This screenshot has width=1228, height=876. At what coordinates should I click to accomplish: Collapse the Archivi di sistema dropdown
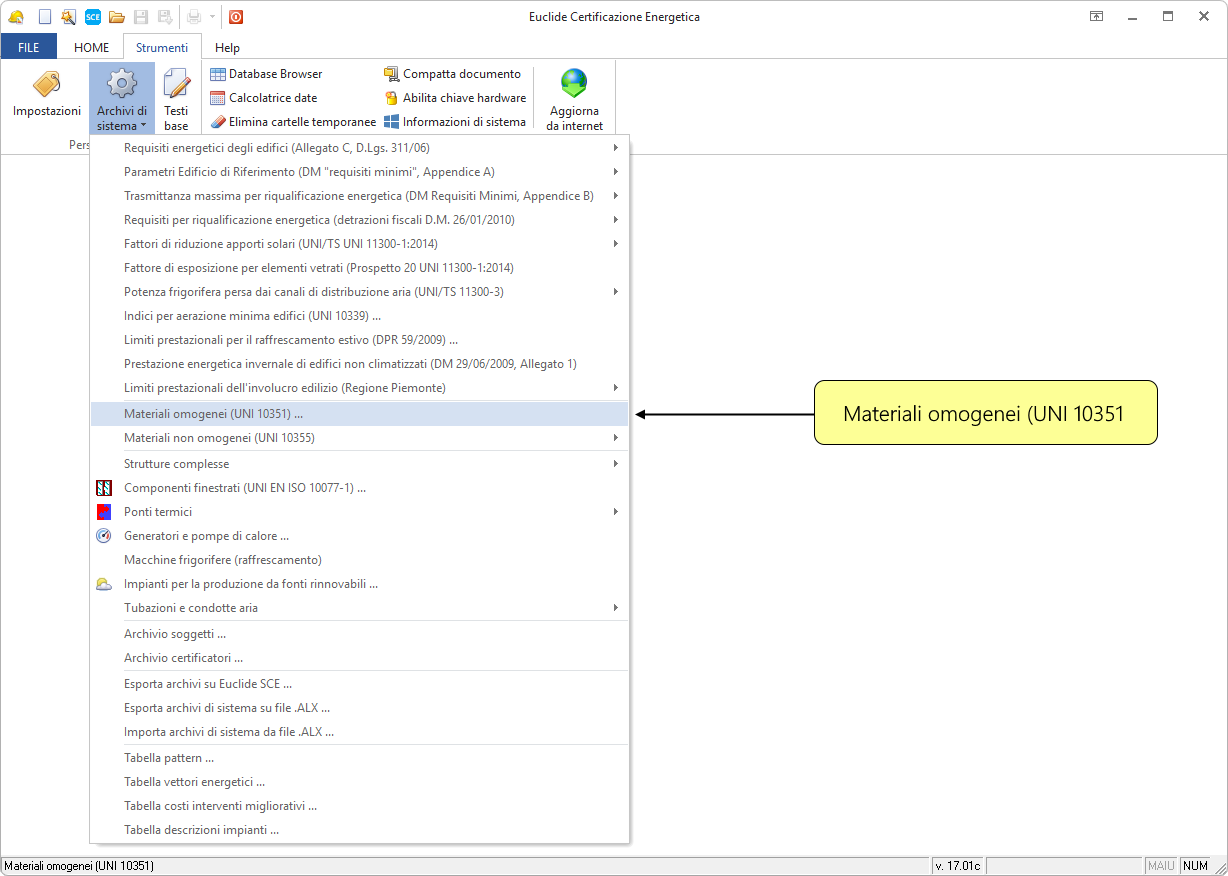122,98
